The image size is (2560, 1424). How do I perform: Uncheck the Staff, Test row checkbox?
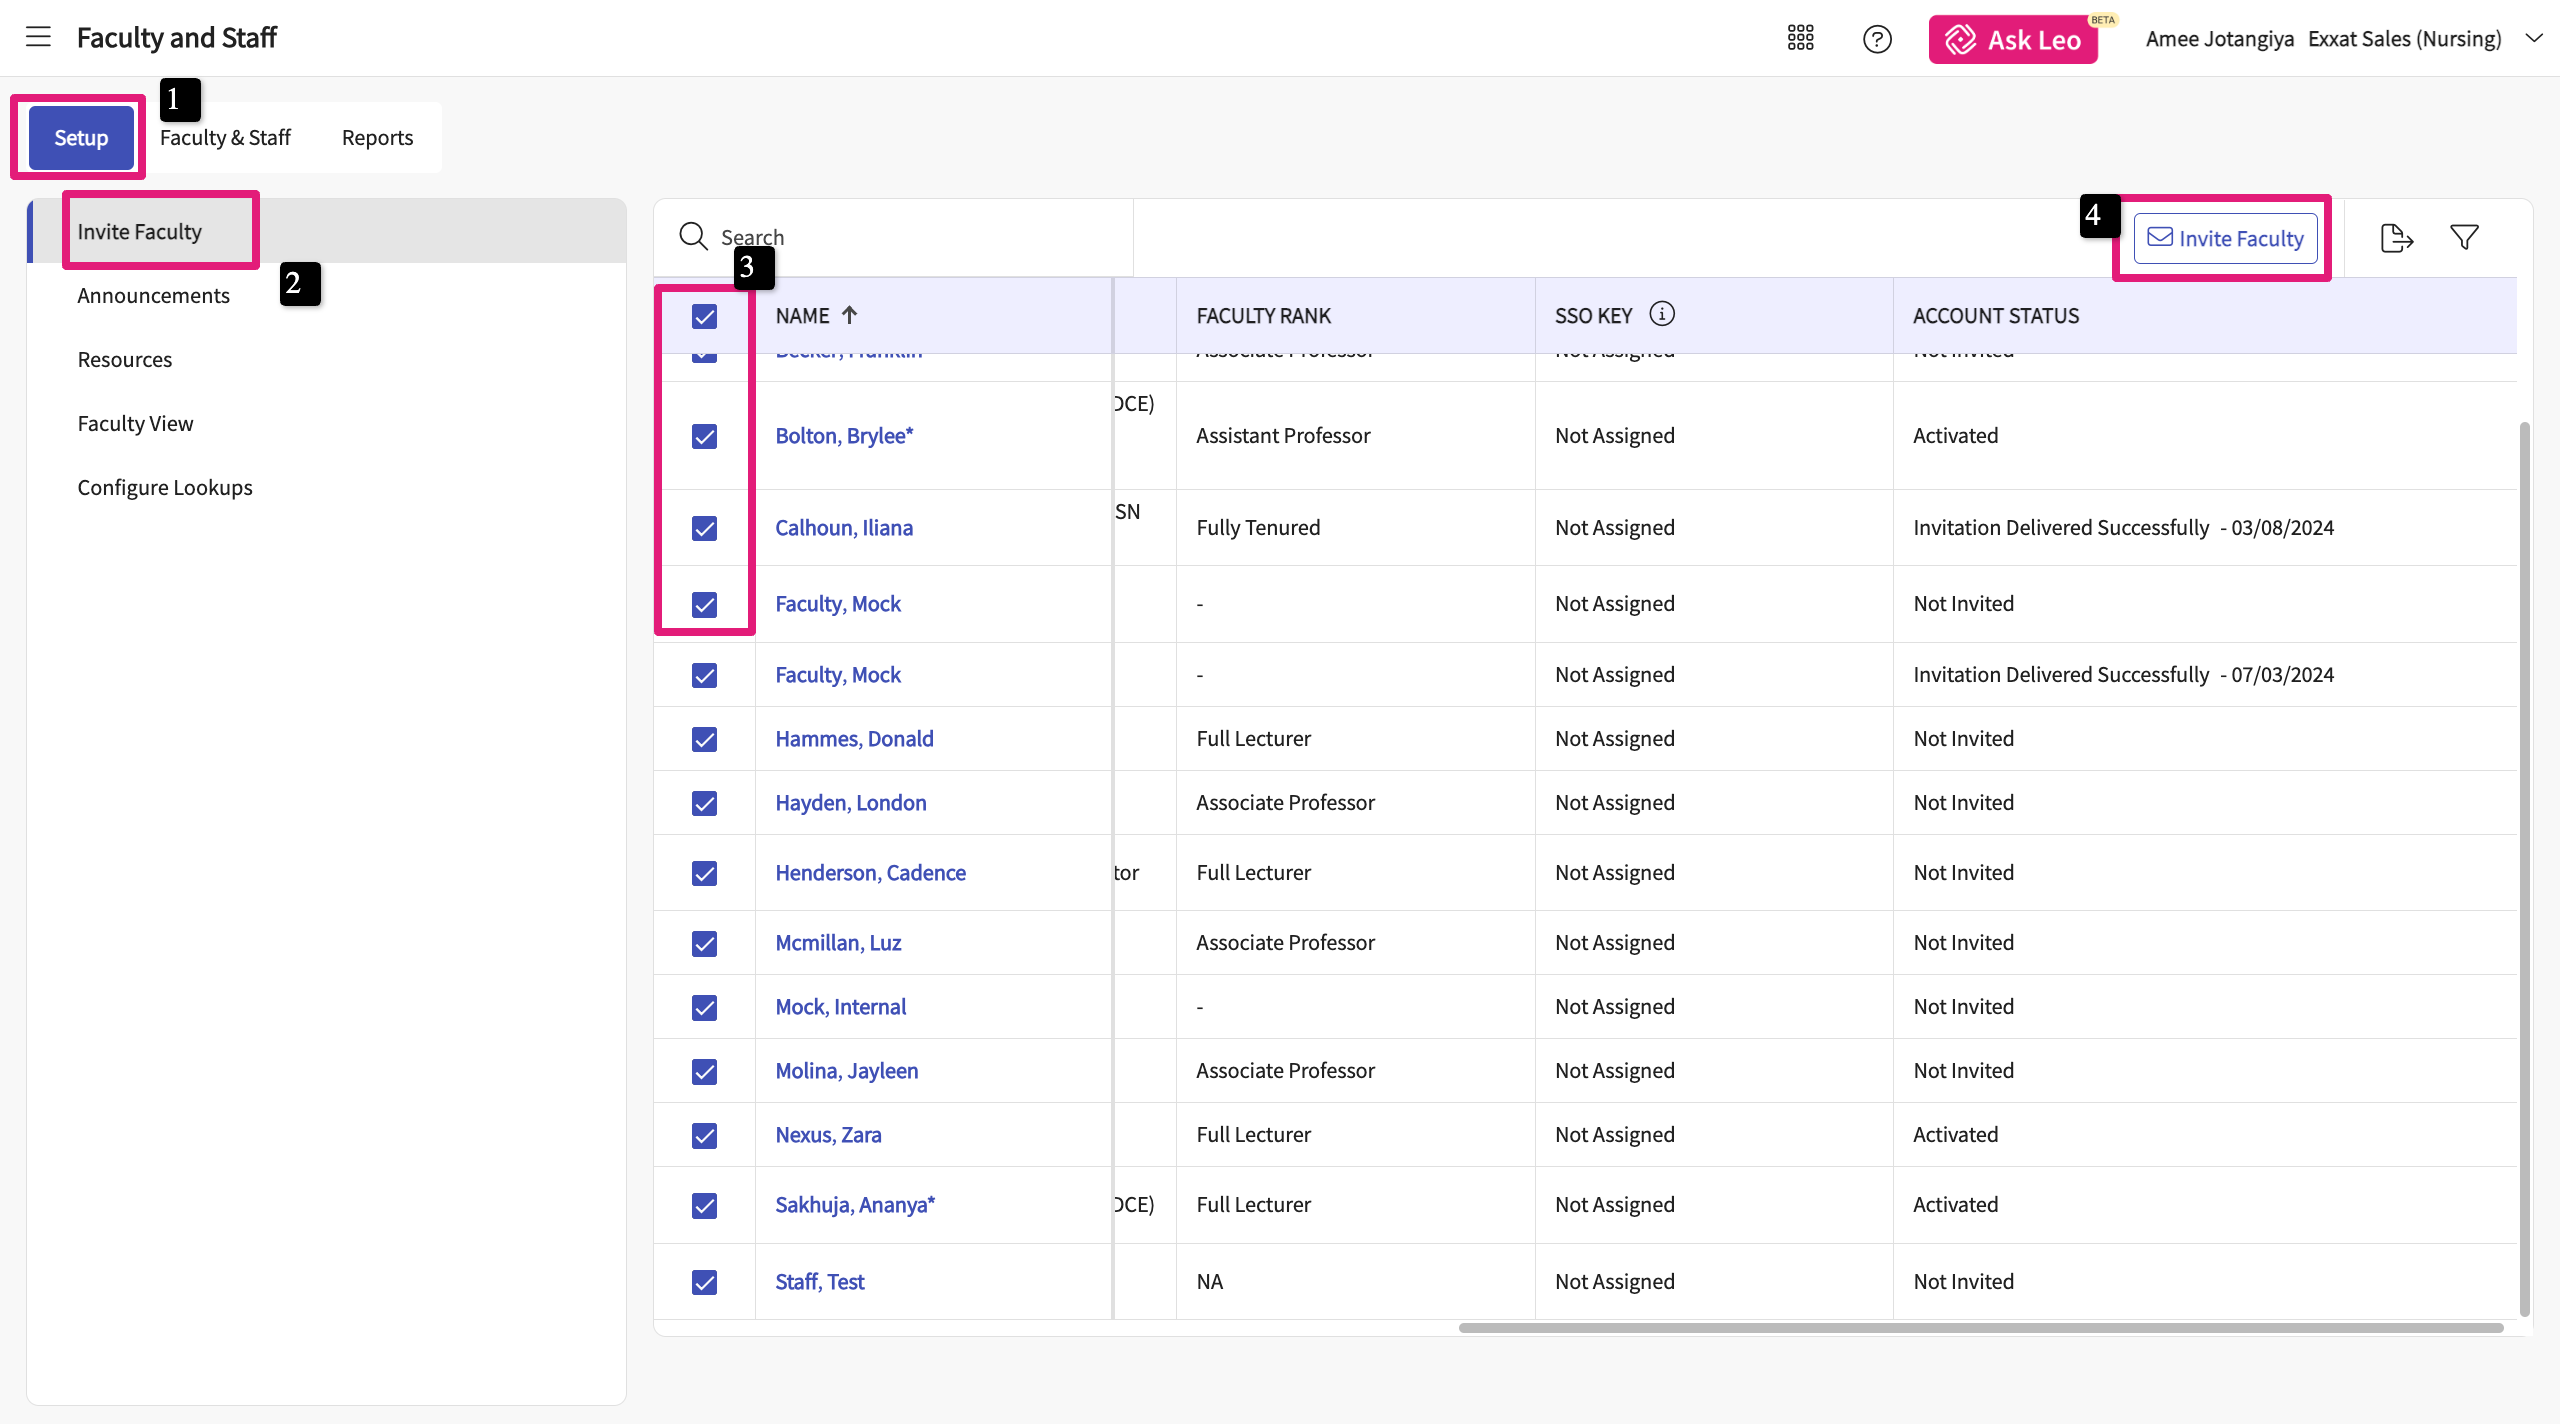(704, 1282)
